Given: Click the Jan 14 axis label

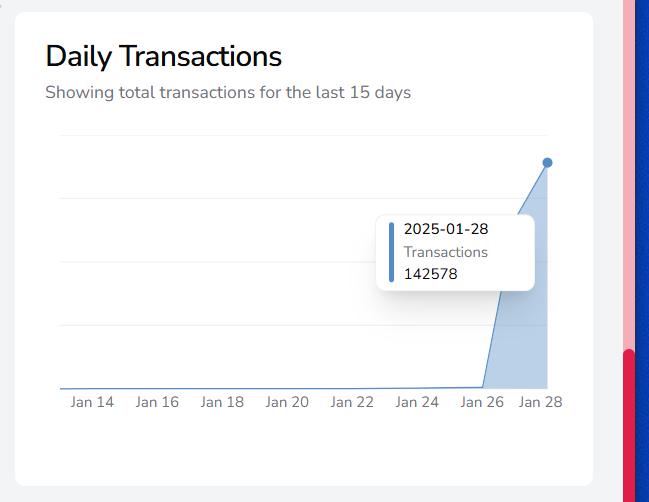Looking at the screenshot, I should coord(92,402).
